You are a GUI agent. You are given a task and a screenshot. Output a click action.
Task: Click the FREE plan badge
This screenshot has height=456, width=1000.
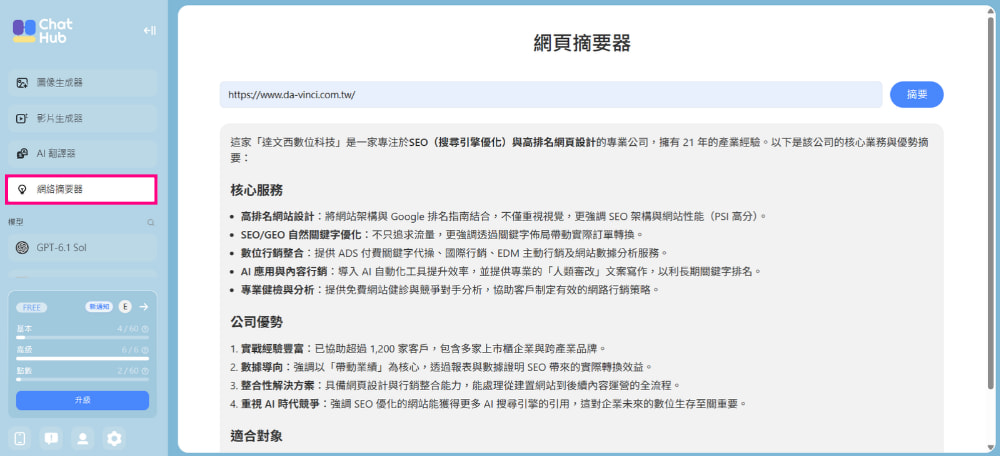(31, 307)
